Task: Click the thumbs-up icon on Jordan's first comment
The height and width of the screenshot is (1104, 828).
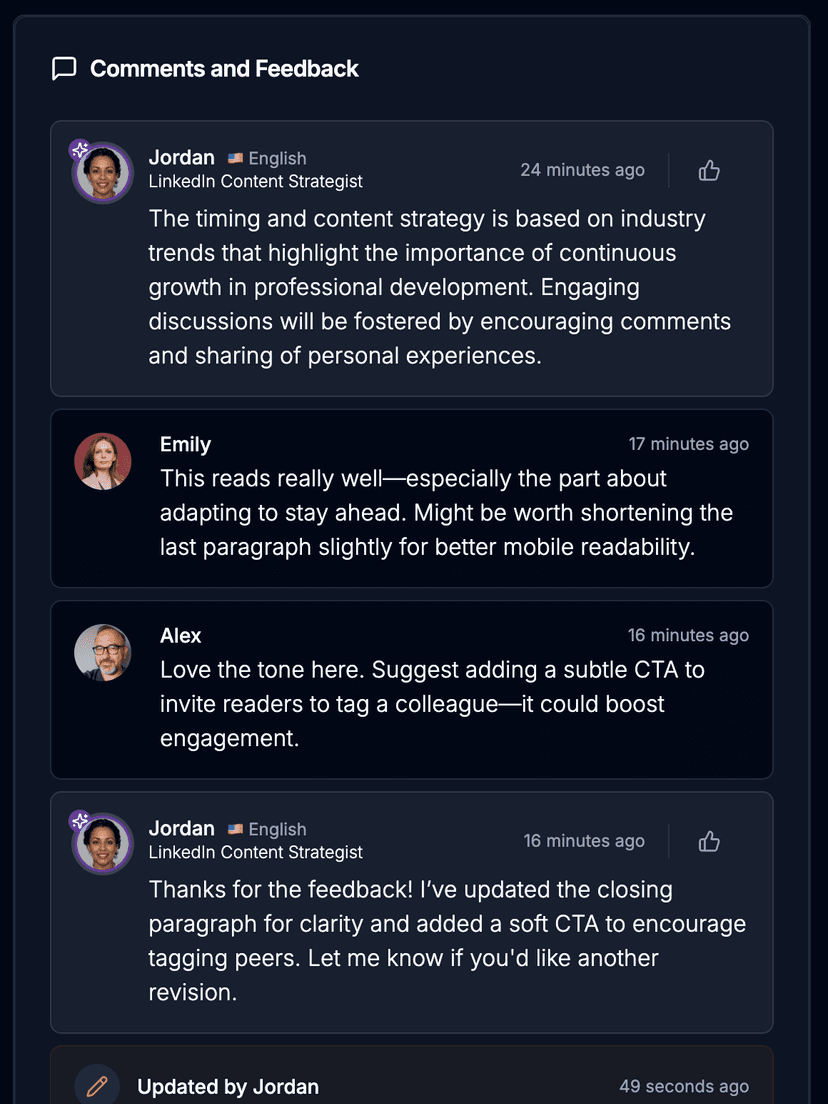Action: click(x=709, y=170)
